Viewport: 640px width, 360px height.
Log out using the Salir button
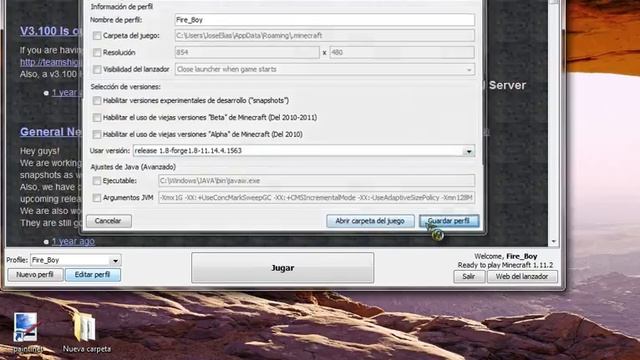pos(469,276)
